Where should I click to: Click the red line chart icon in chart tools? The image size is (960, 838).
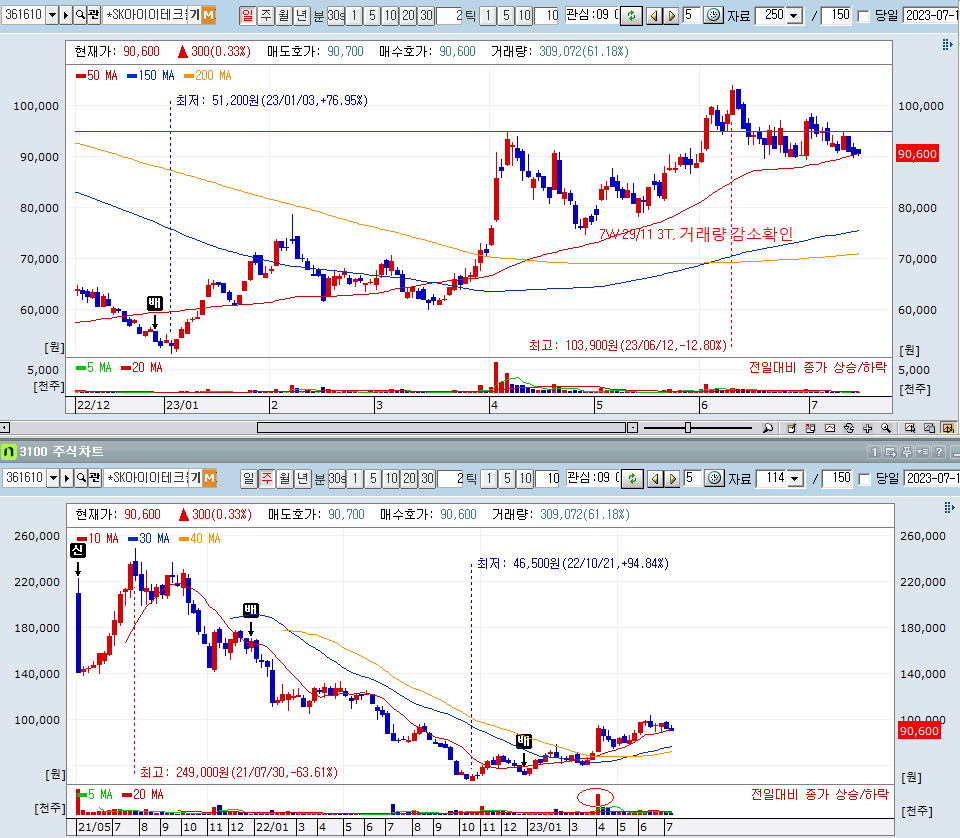pos(830,428)
